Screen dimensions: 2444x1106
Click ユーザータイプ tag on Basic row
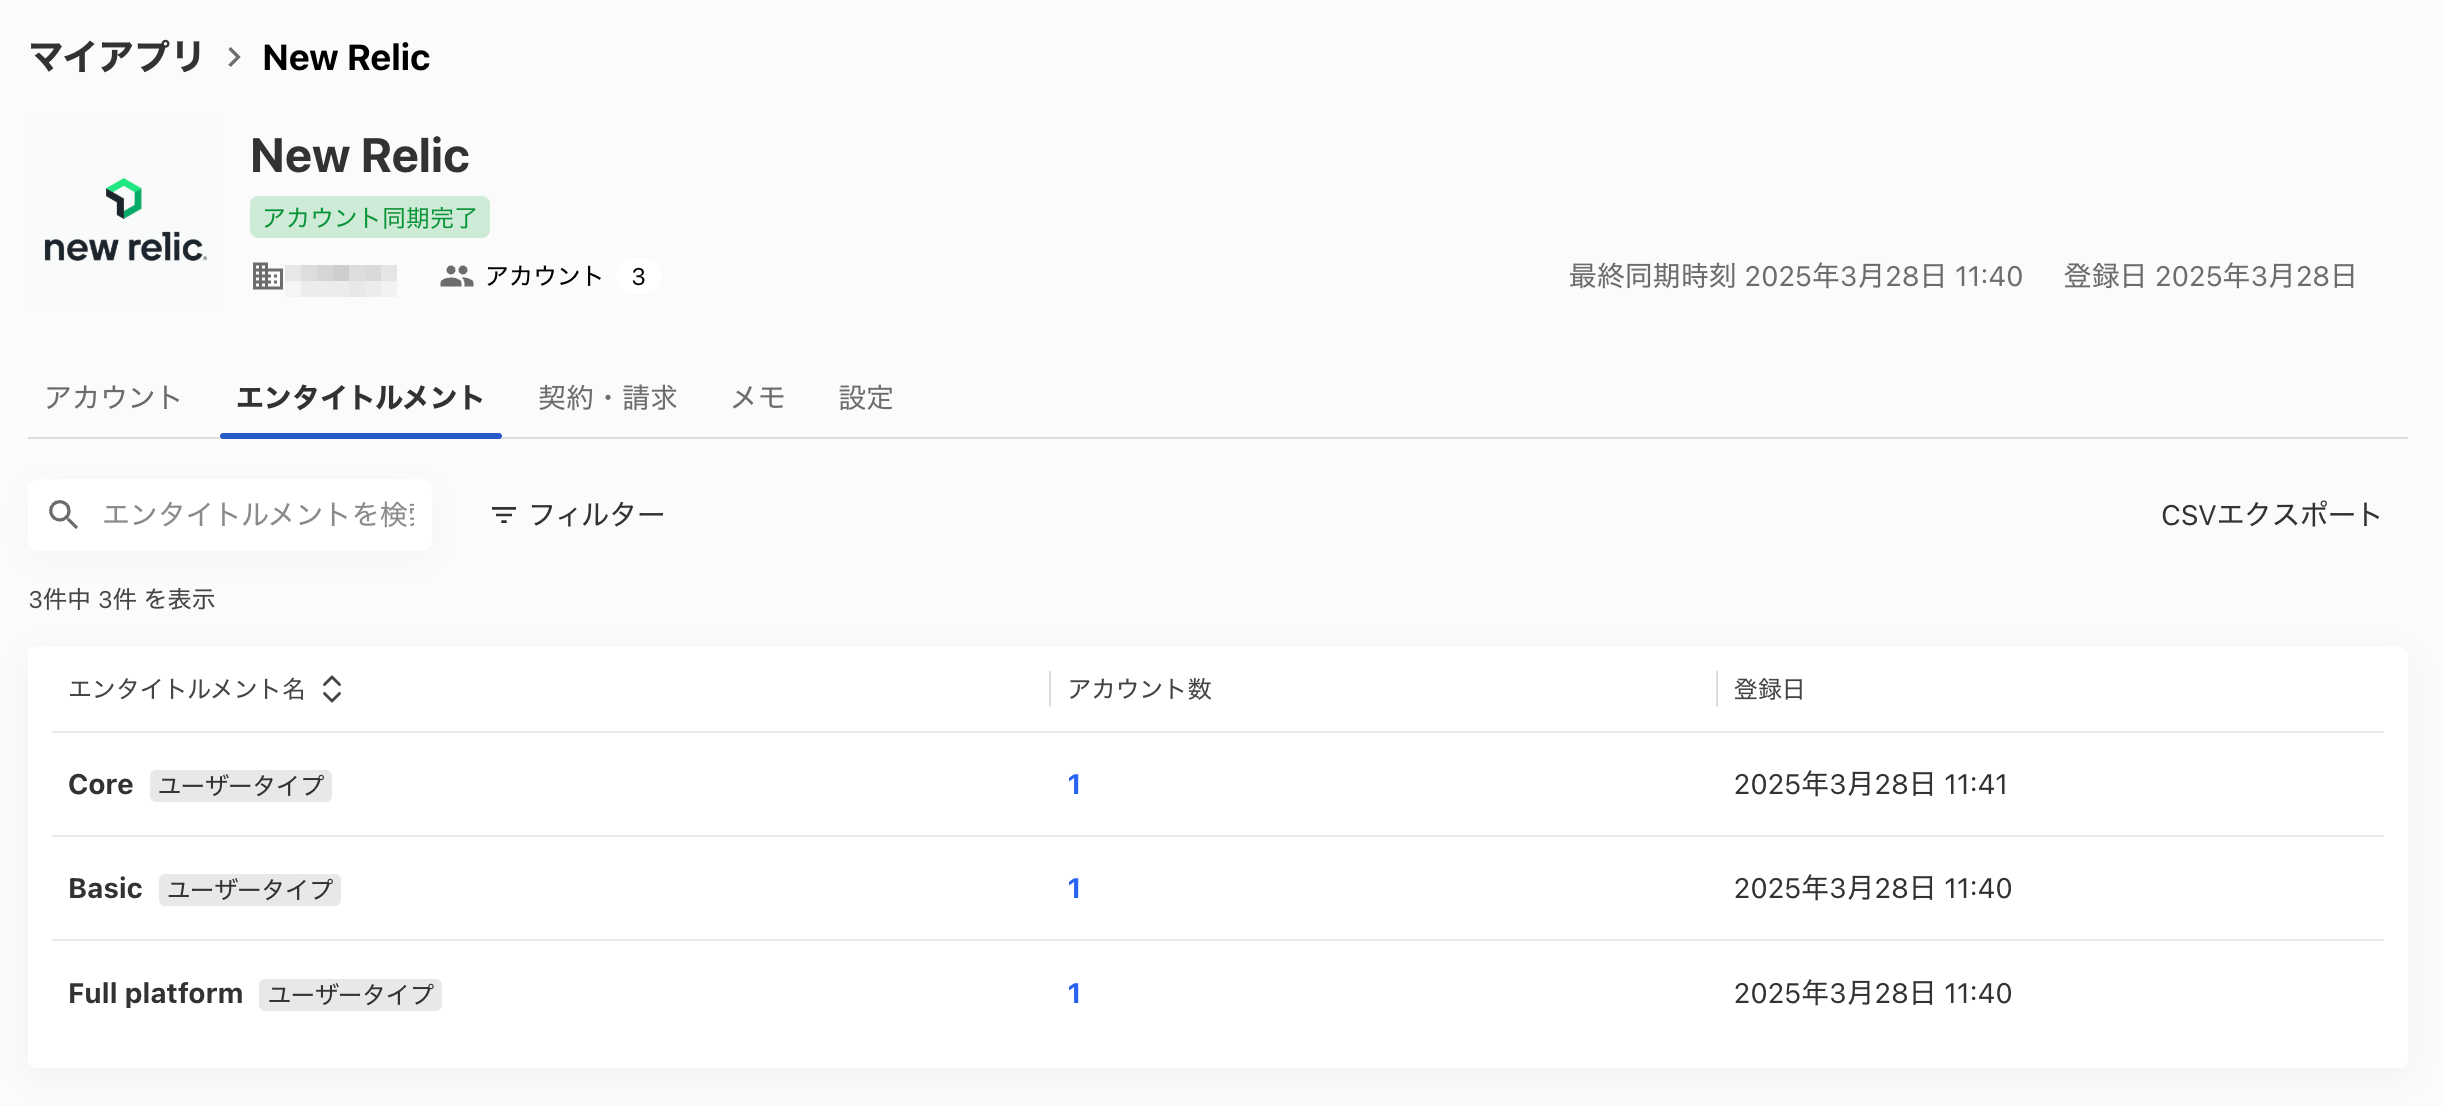pos(250,889)
